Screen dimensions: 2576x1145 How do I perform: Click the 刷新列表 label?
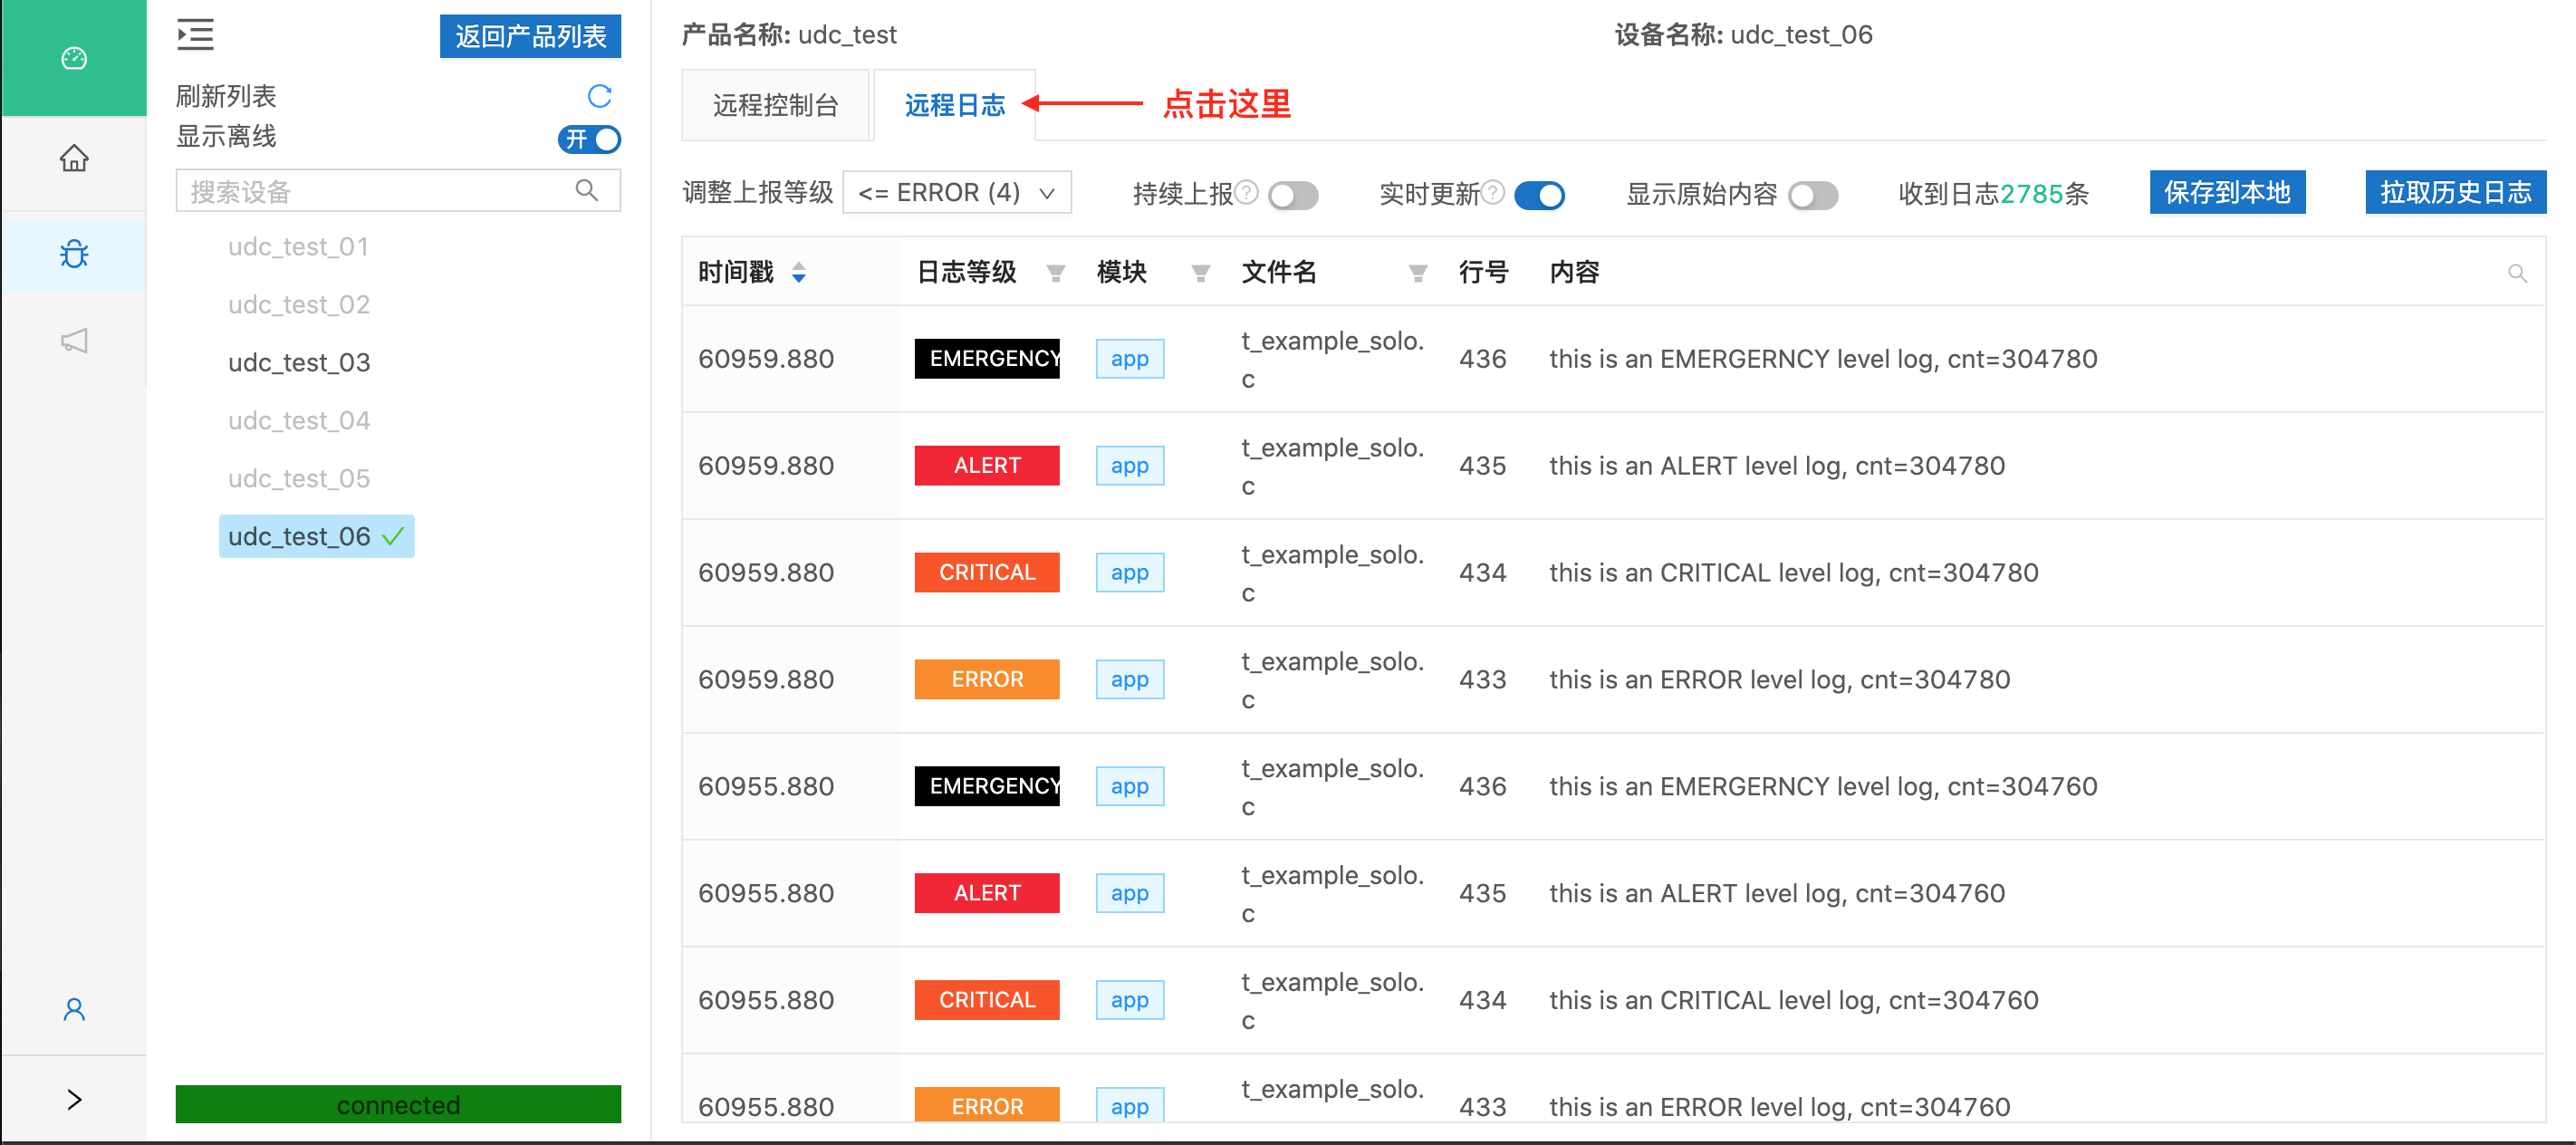point(226,96)
